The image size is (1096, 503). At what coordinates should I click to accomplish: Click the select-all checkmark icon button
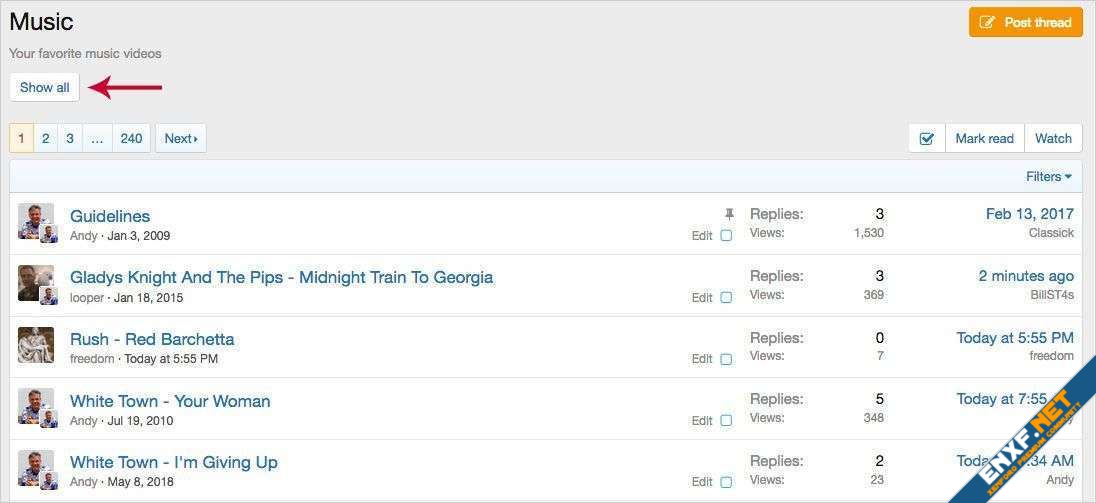926,138
